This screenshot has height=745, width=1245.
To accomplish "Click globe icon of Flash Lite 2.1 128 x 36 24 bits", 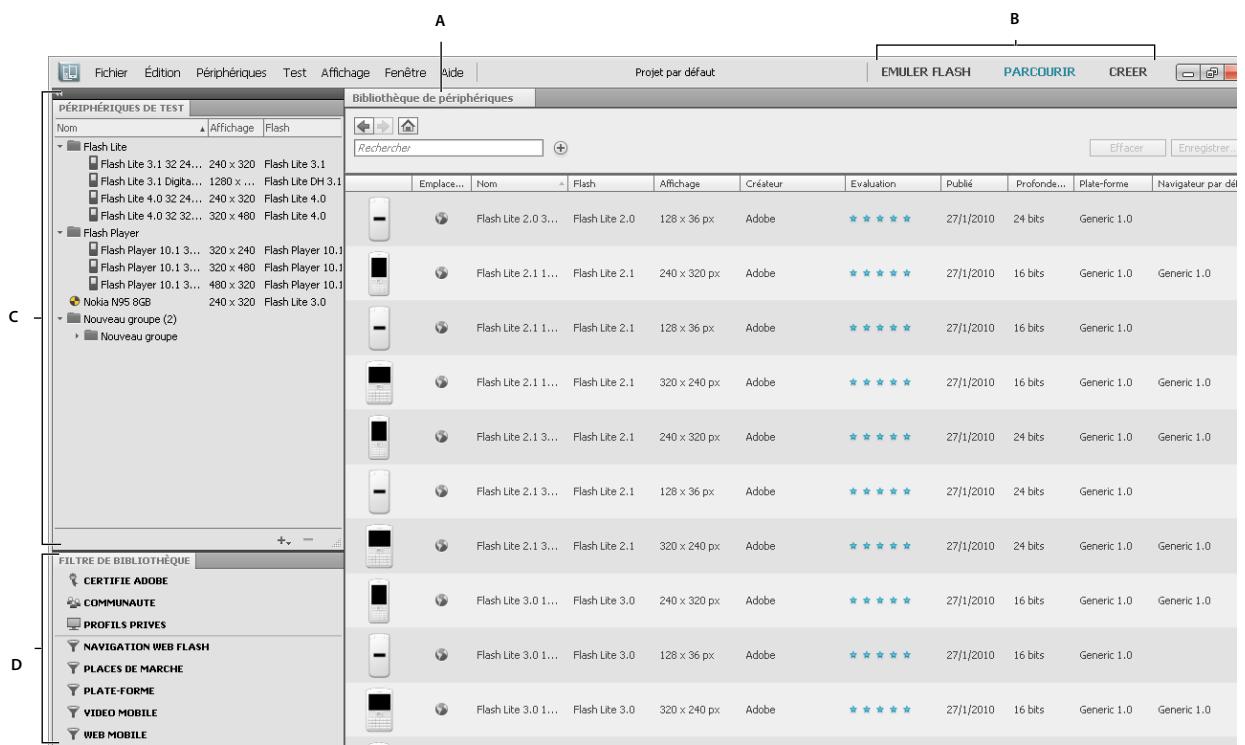I will [x=440, y=491].
